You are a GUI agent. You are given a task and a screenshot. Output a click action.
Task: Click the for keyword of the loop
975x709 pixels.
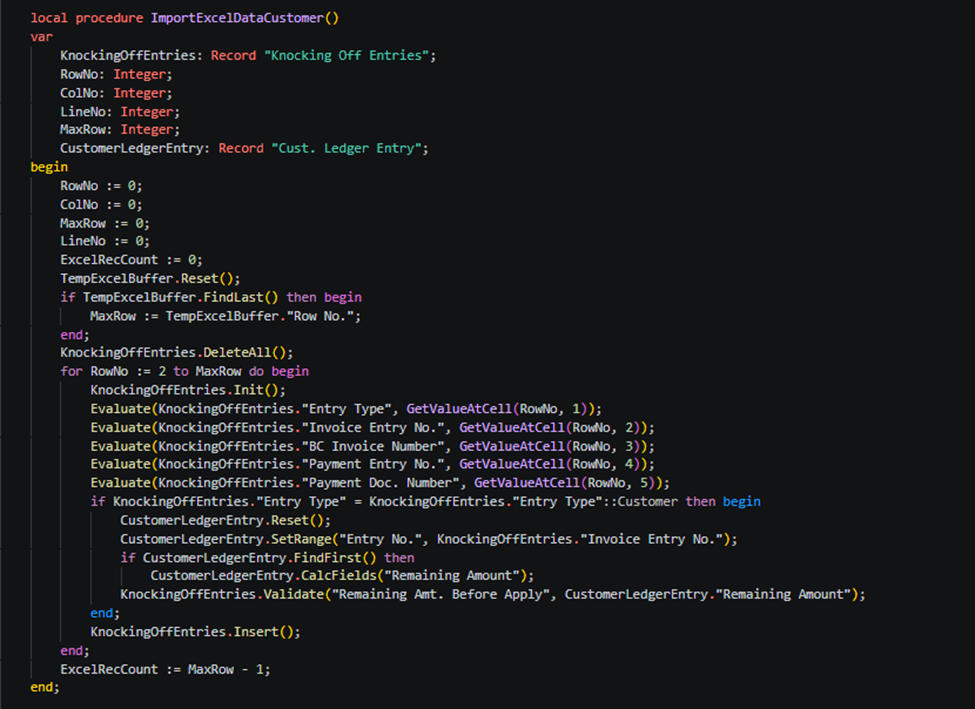click(71, 371)
